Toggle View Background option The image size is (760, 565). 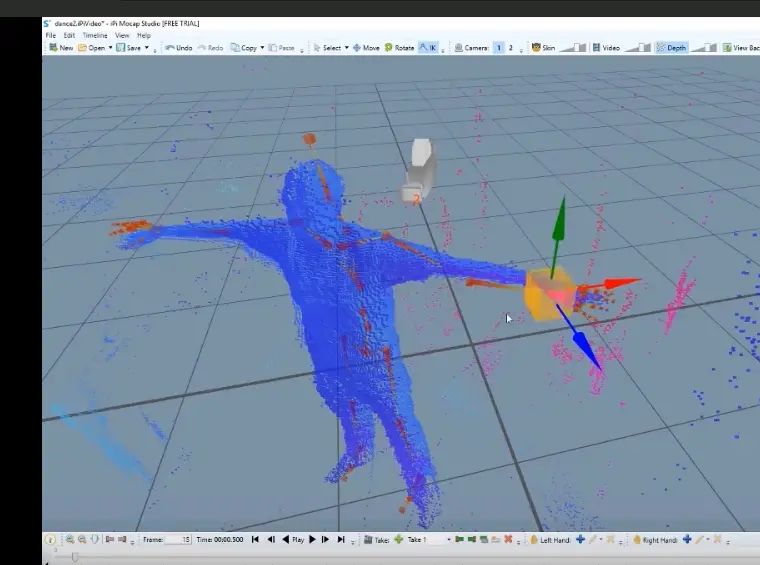click(x=741, y=47)
